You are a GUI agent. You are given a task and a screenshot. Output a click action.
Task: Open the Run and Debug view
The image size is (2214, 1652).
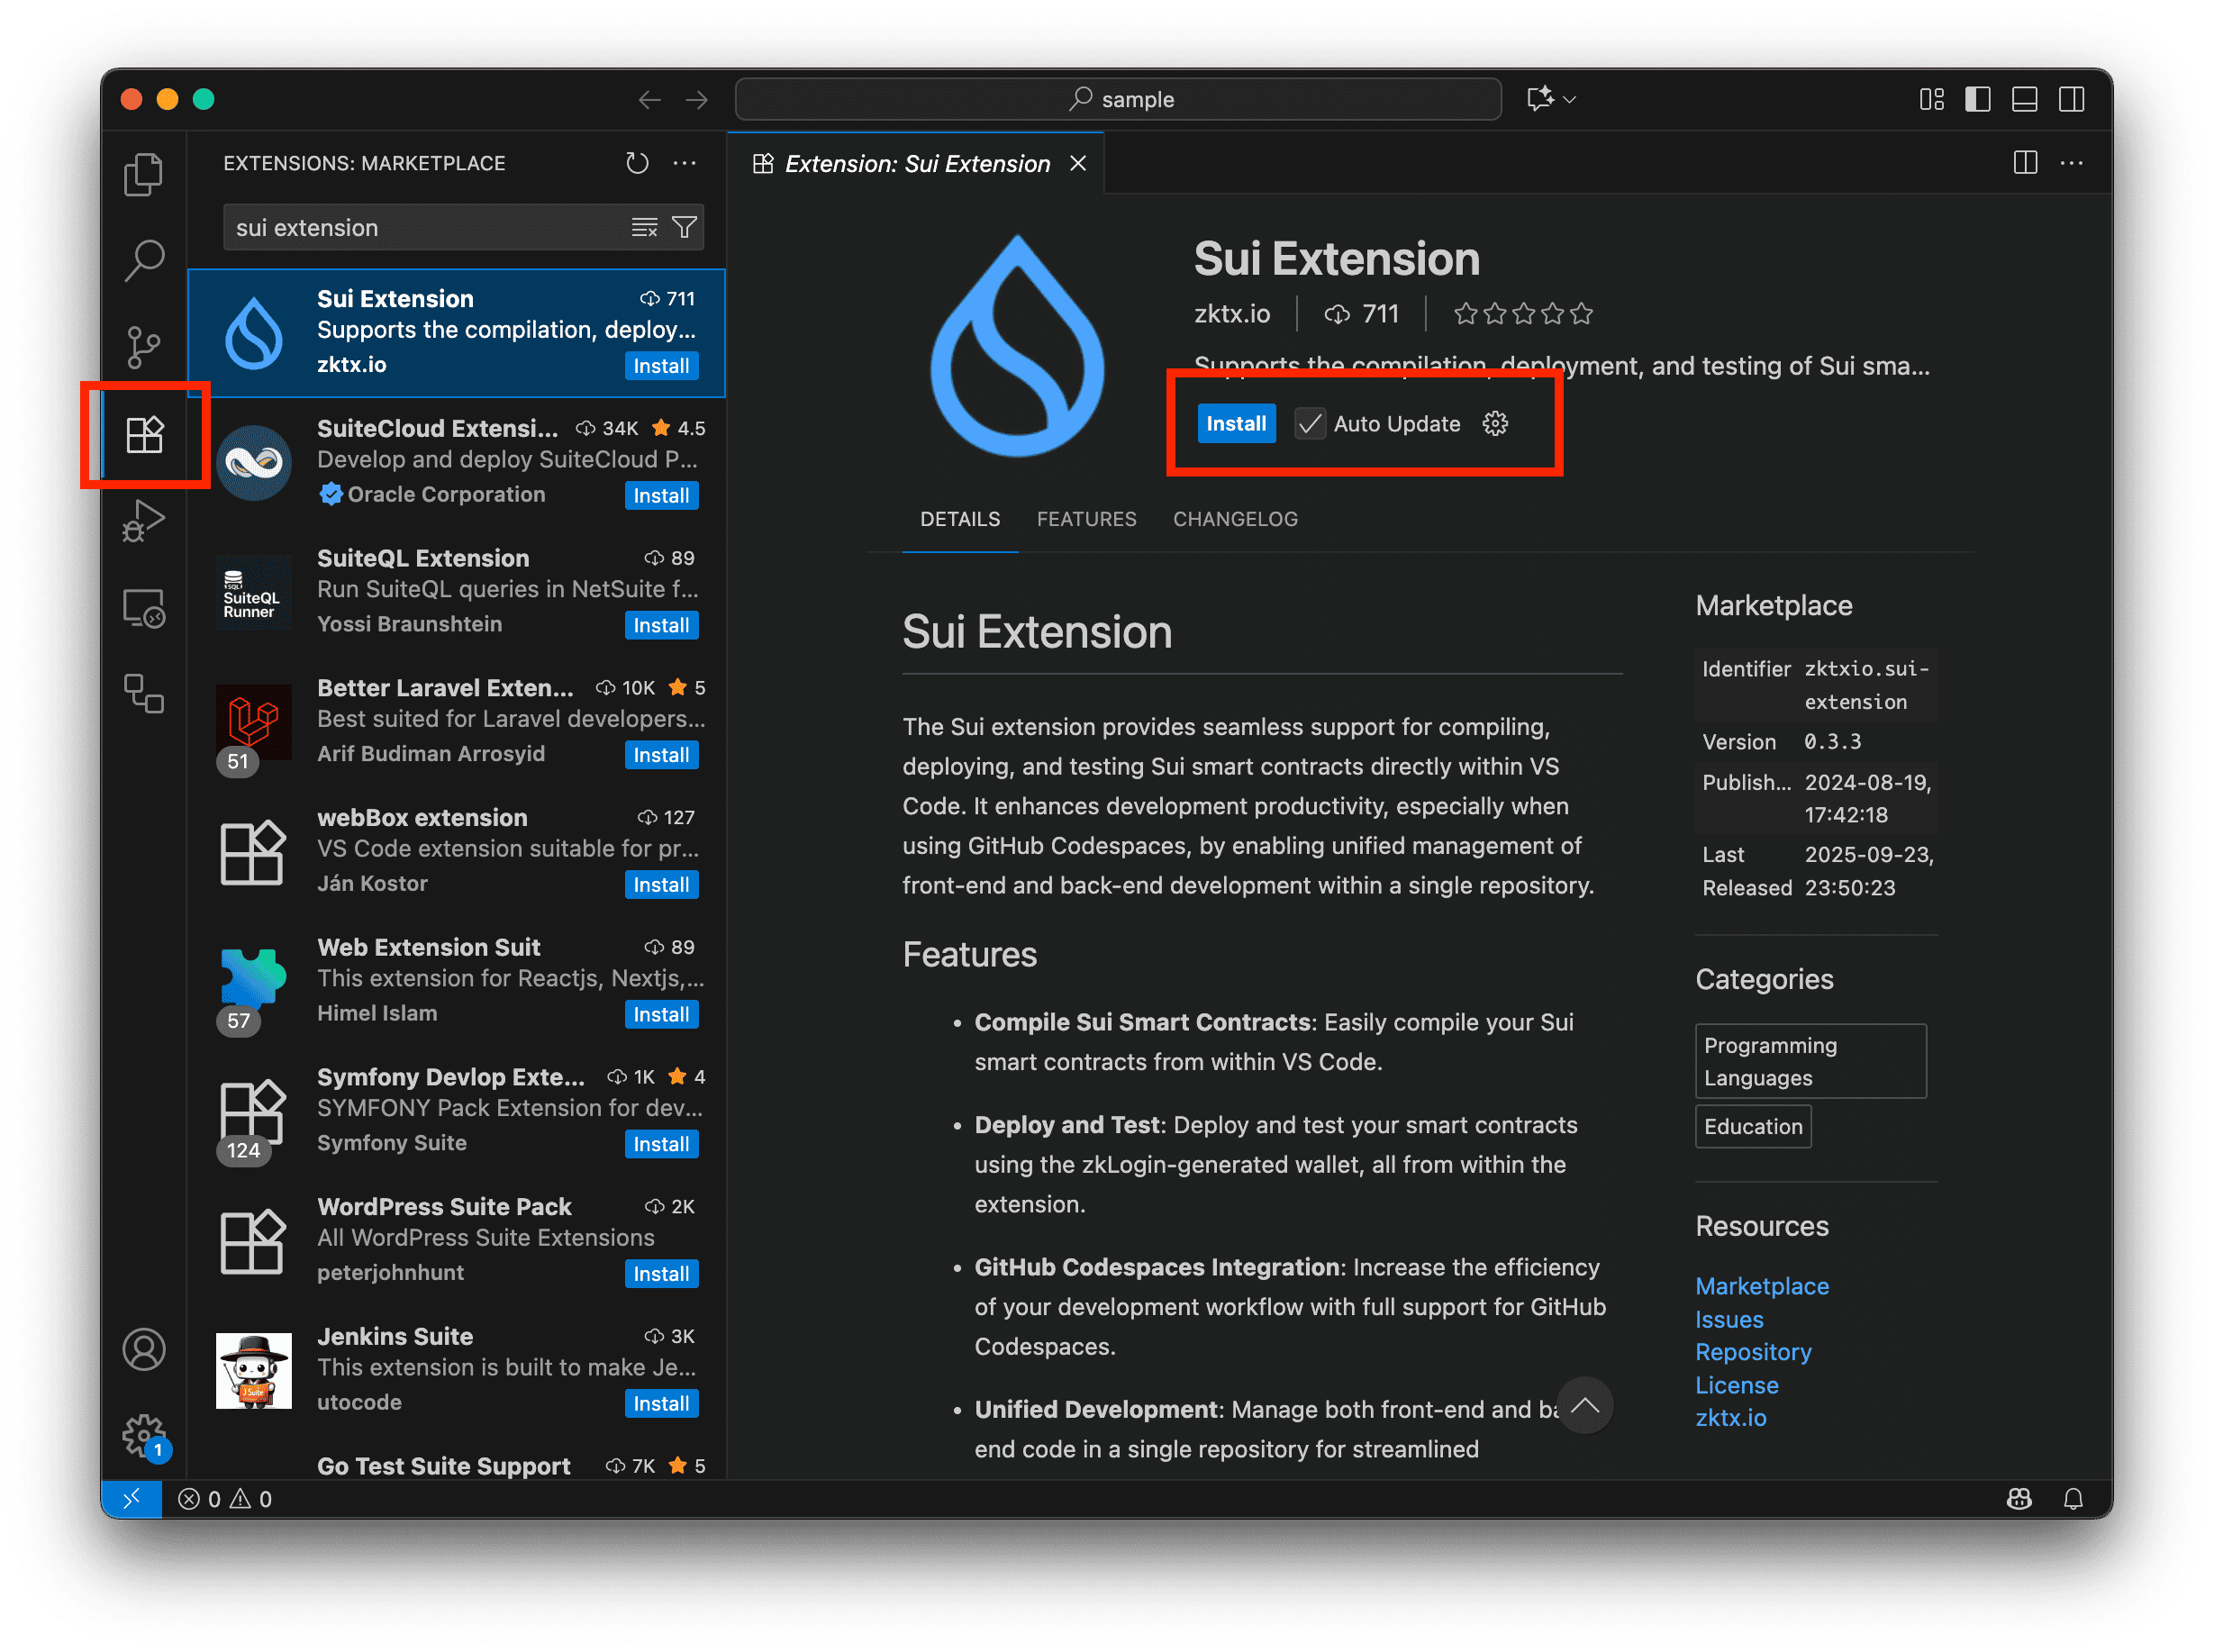click(x=143, y=520)
